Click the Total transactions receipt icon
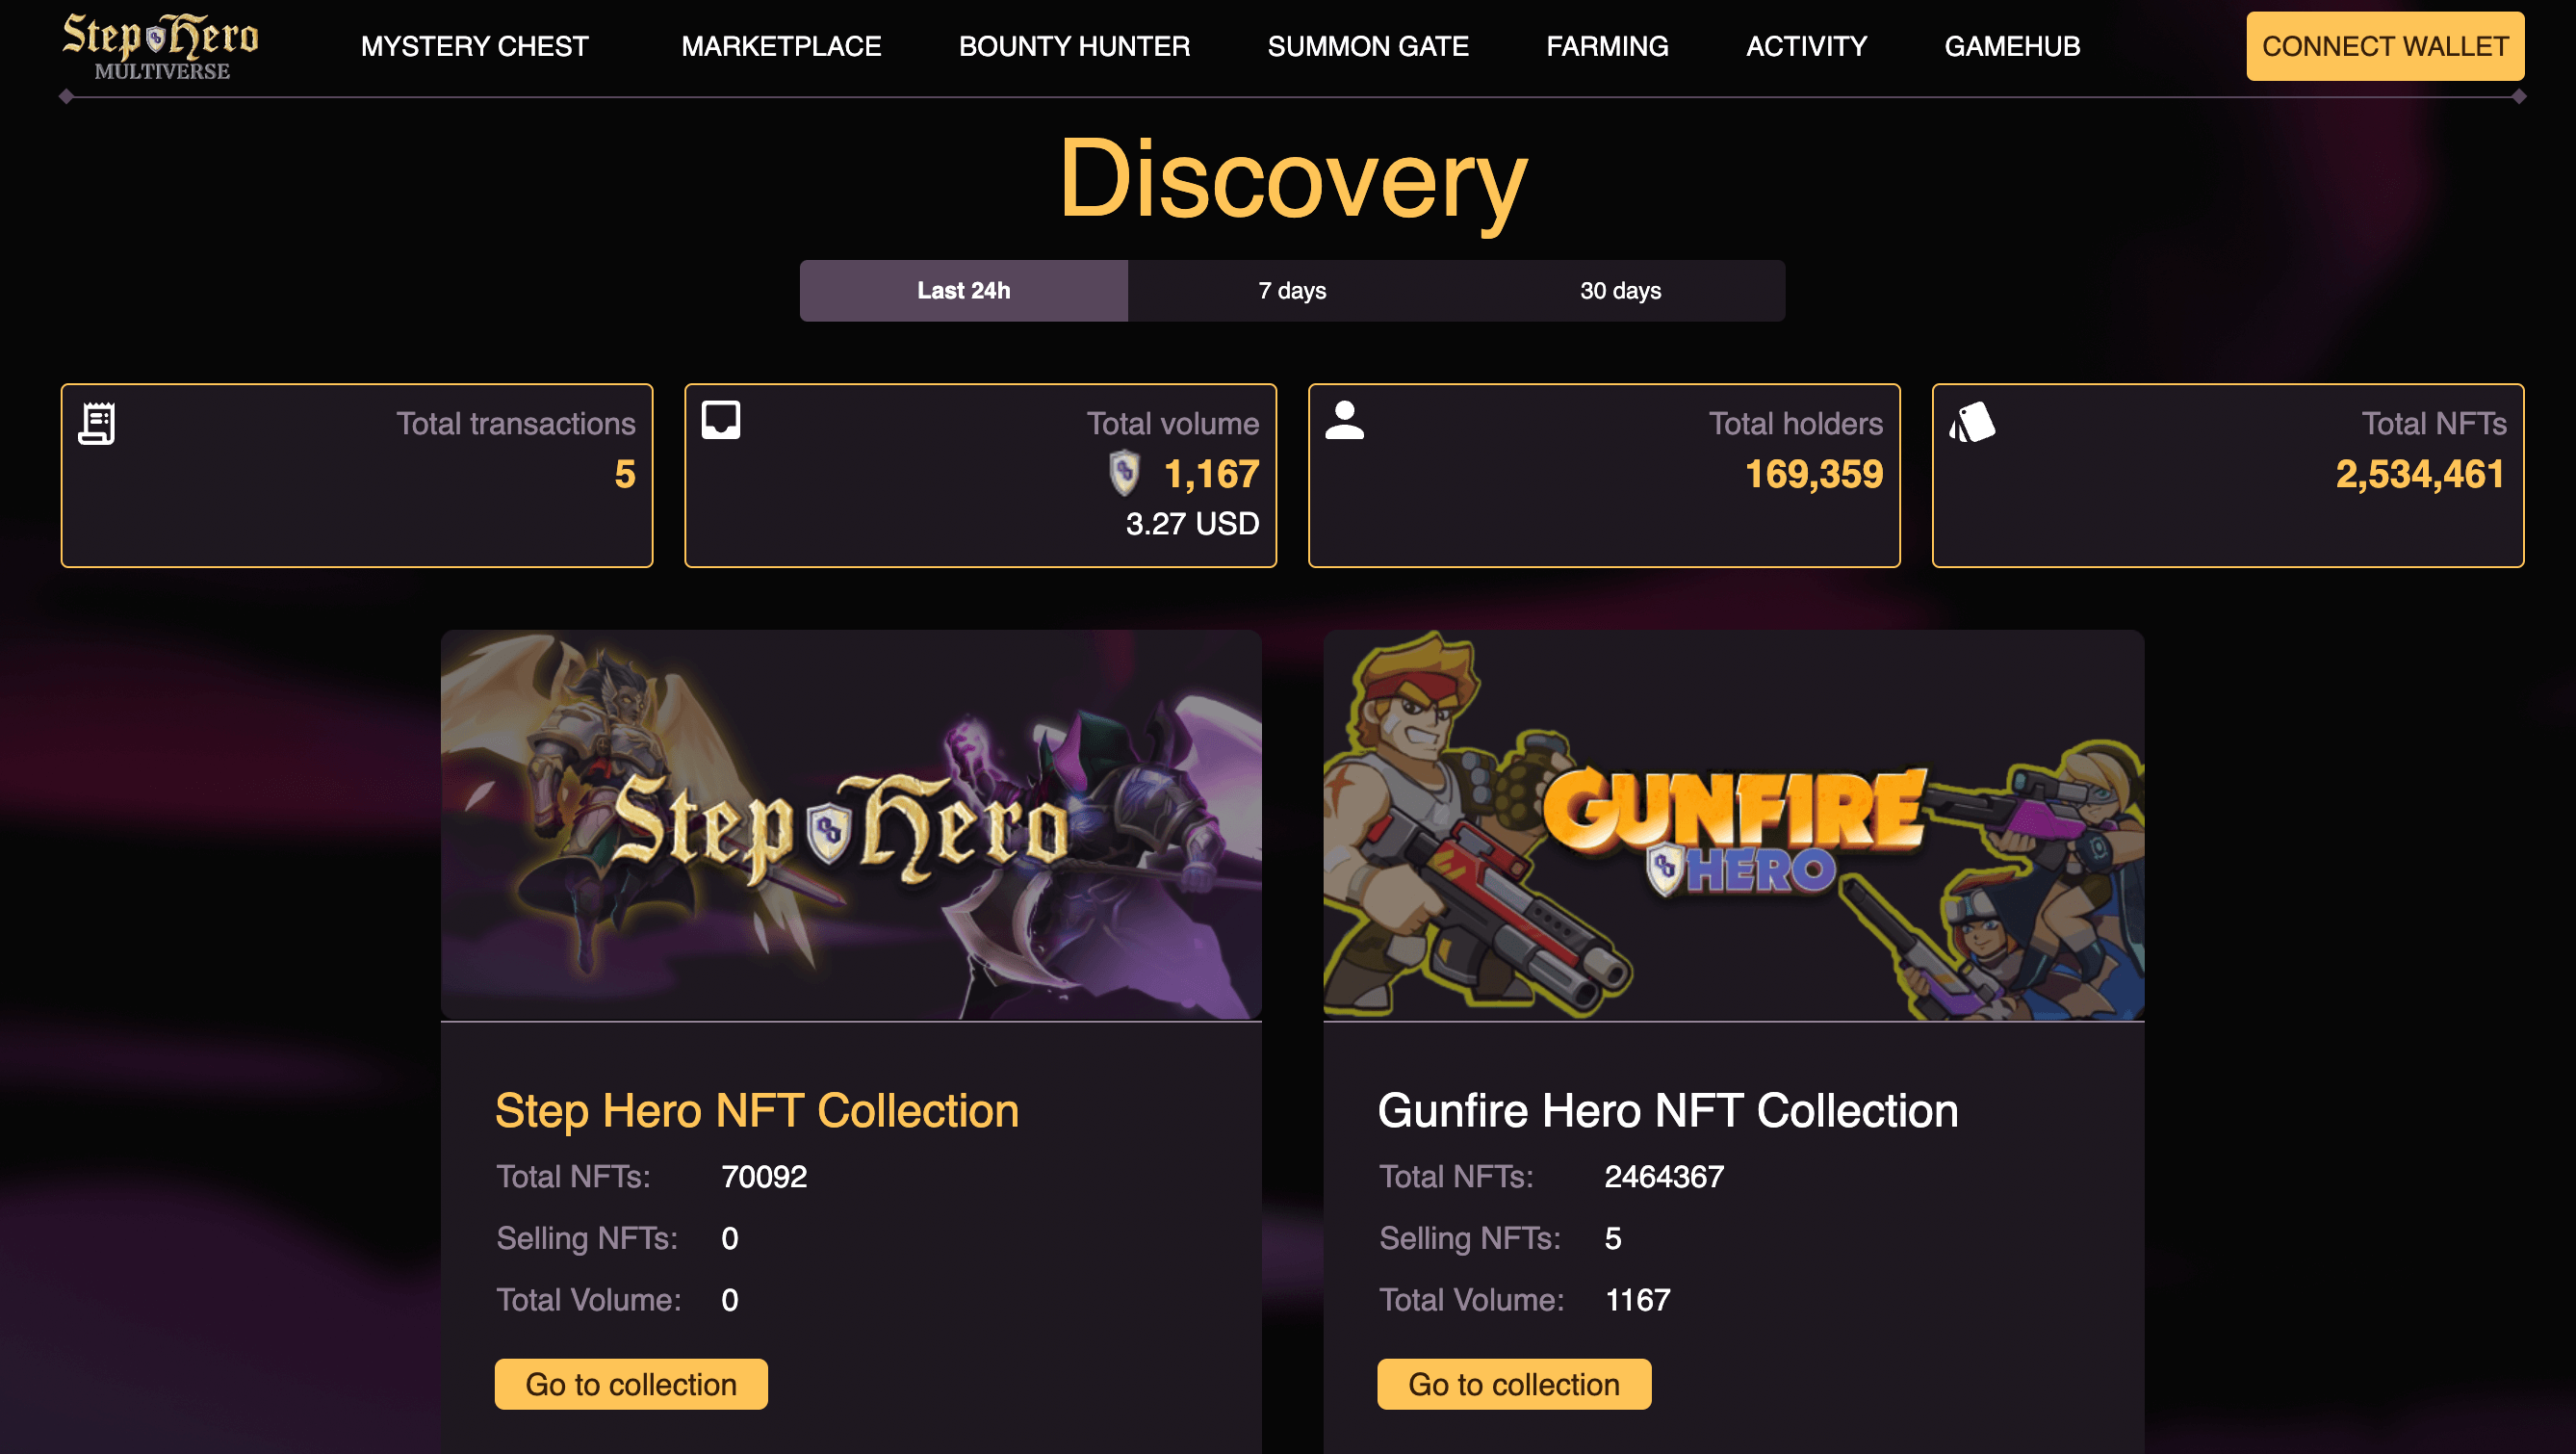The height and width of the screenshot is (1454, 2576). coord(97,423)
